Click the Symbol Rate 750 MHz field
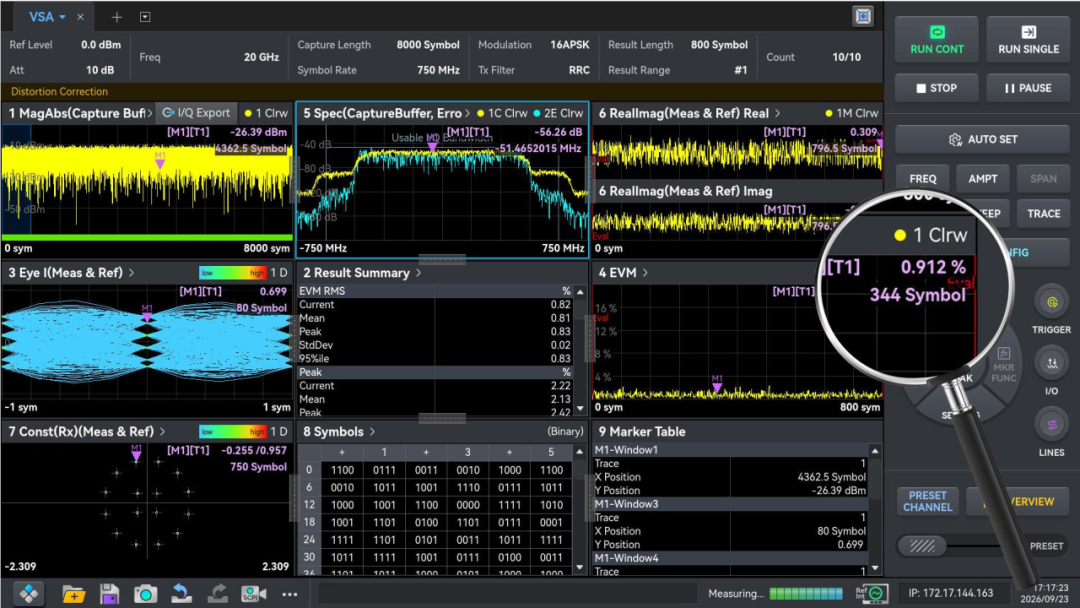Screen dimensions: 1080x608 pos(378,70)
